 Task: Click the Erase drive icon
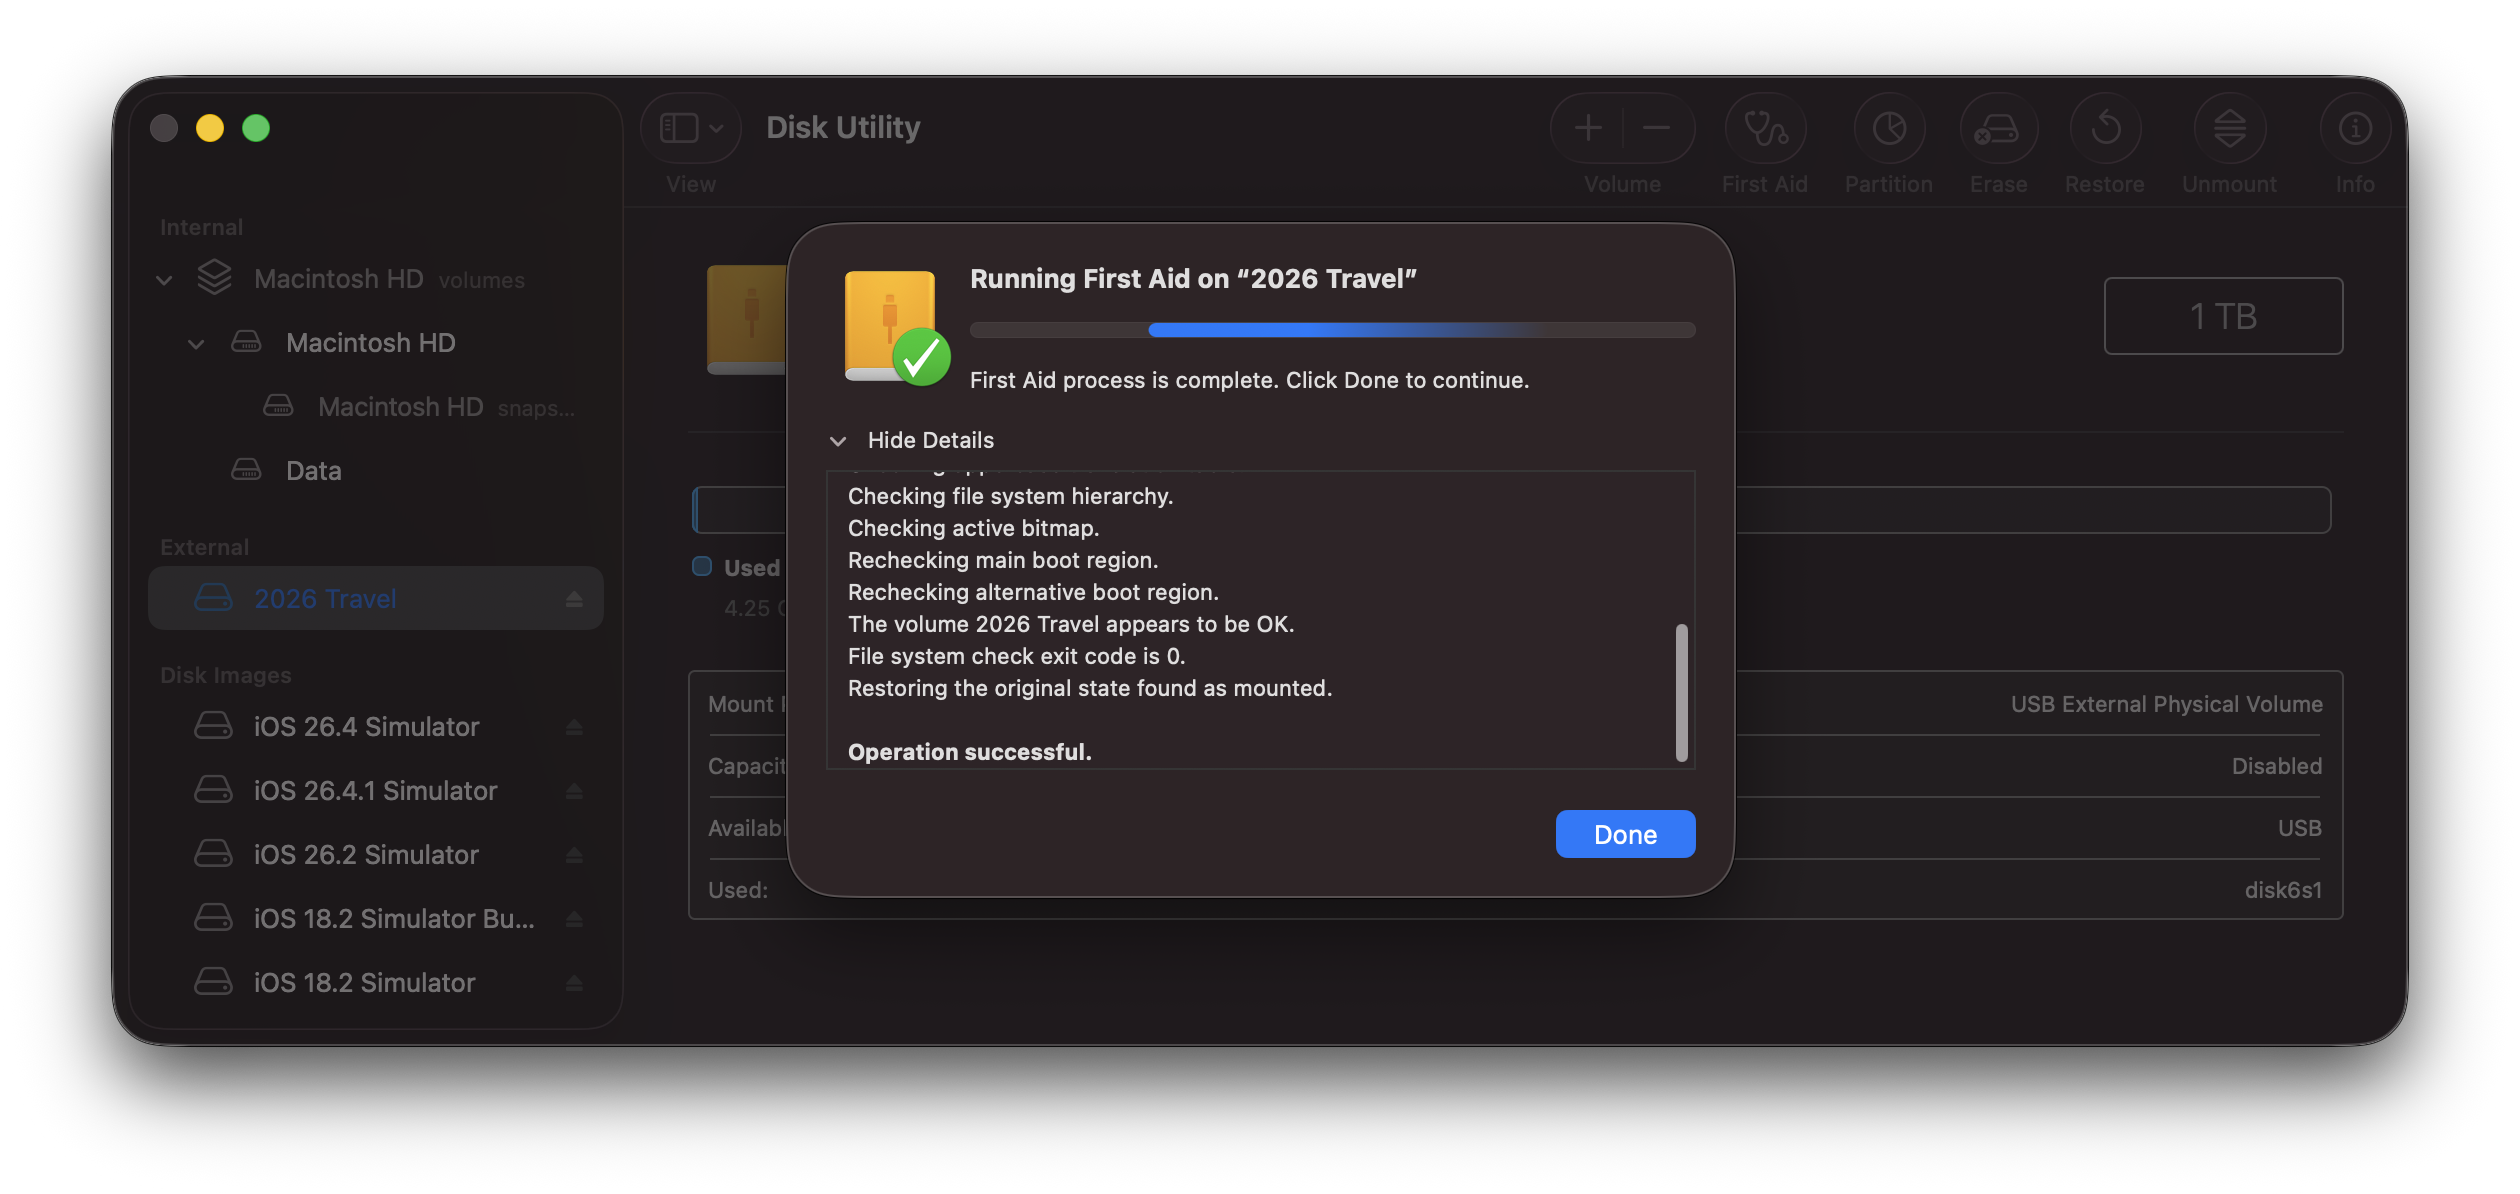[x=1998, y=128]
